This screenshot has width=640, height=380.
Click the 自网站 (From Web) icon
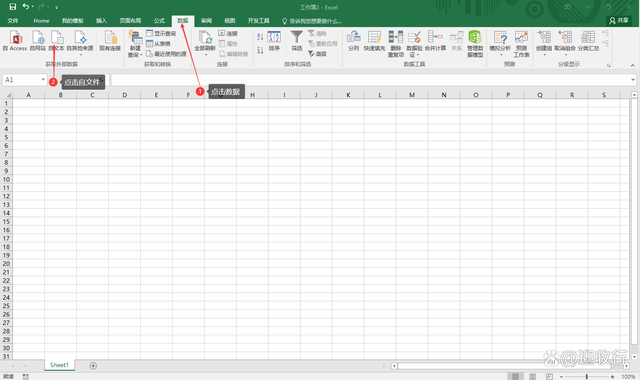(38, 40)
